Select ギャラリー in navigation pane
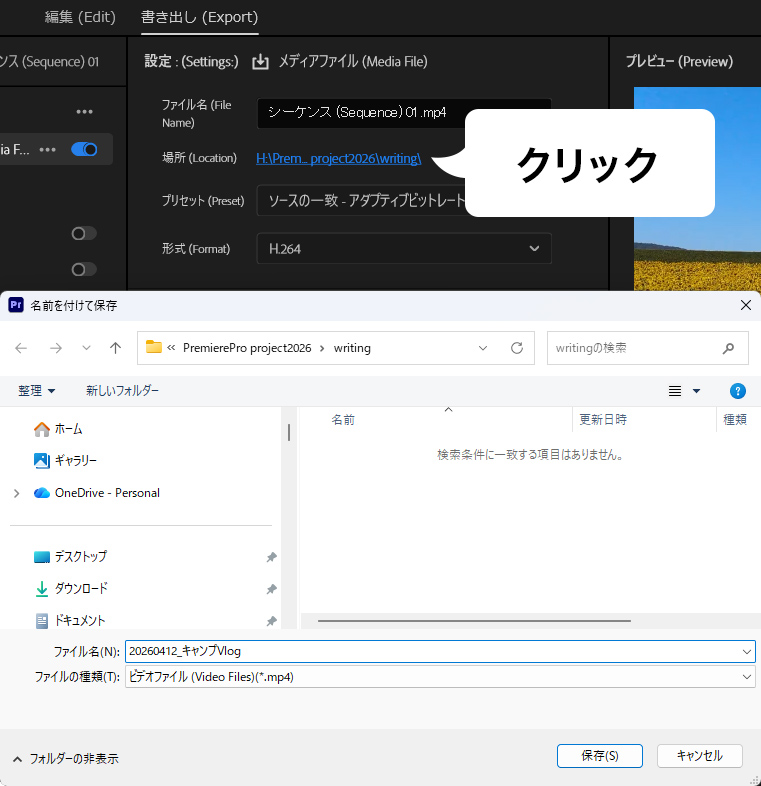The image size is (761, 786). tap(76, 460)
